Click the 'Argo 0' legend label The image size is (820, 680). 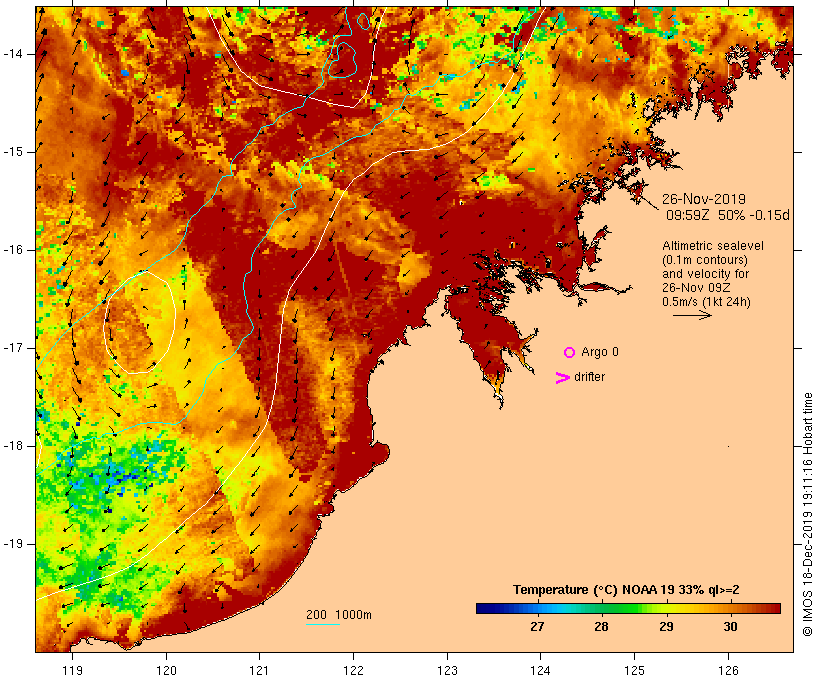[x=600, y=352]
